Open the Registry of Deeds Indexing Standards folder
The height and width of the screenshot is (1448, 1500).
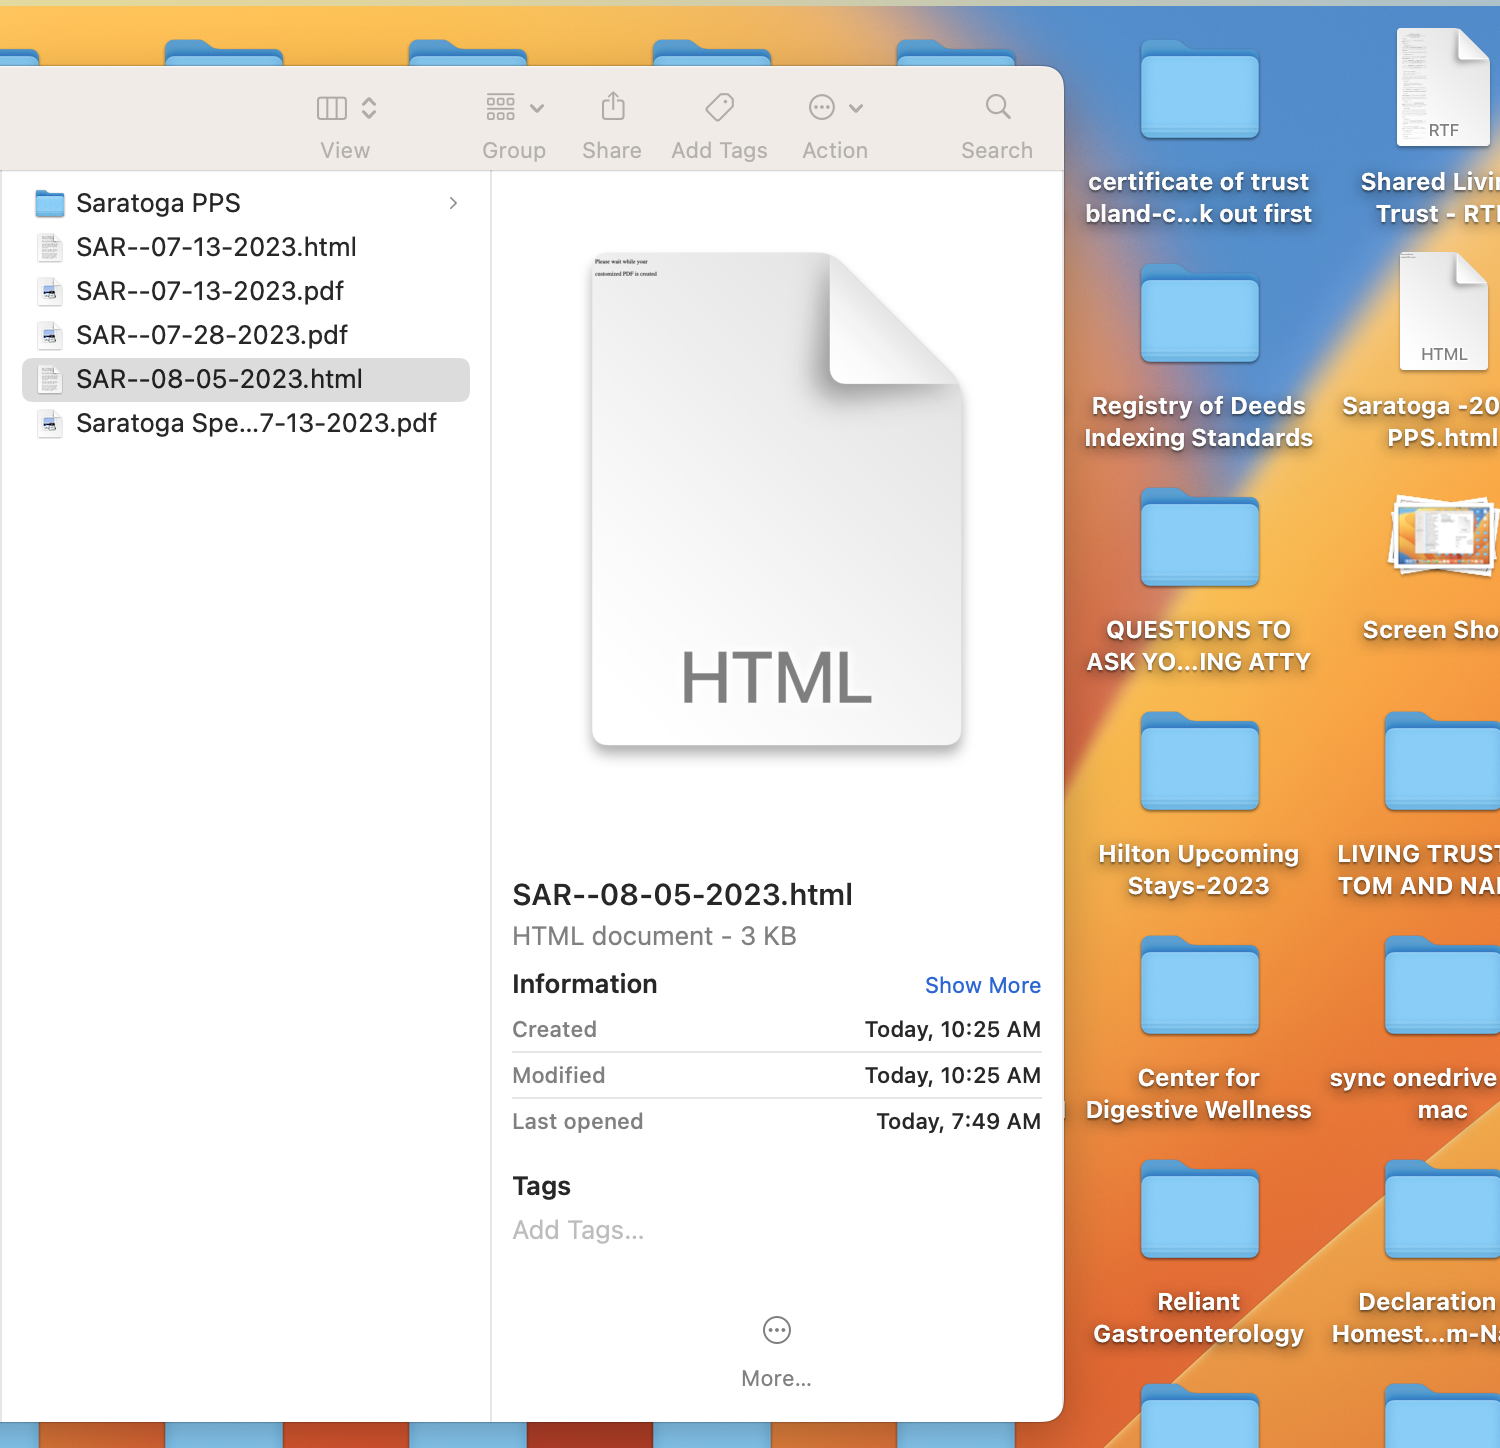1198,315
